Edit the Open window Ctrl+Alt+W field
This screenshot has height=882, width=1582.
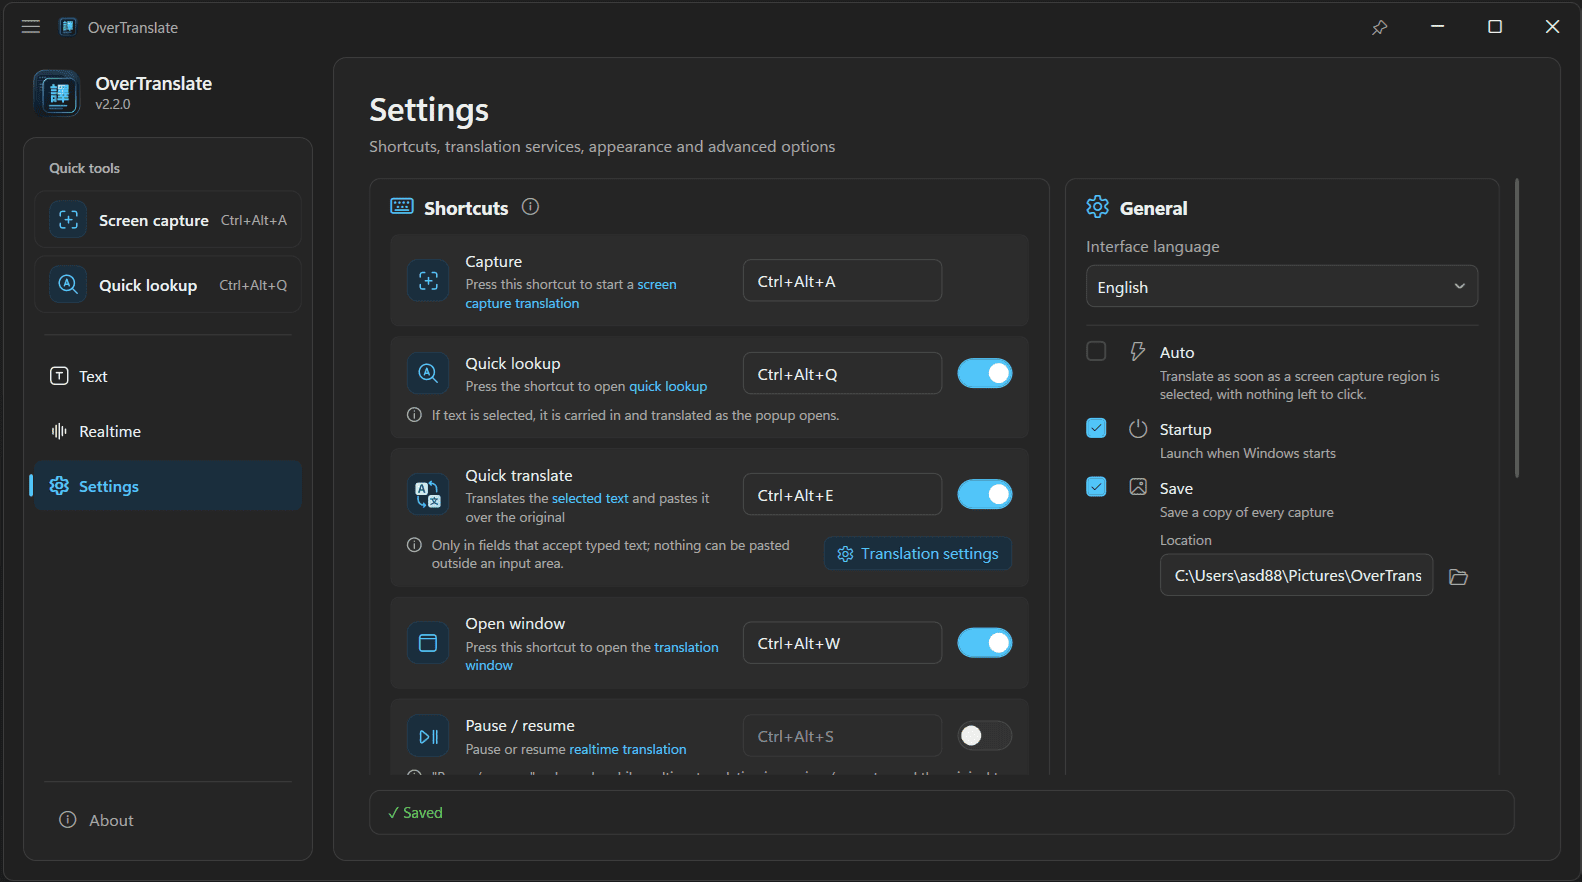coord(842,643)
